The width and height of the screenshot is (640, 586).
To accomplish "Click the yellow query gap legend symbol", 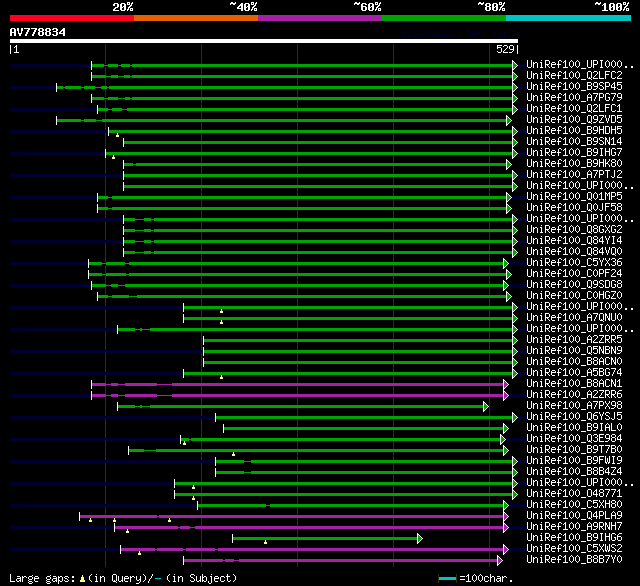I will tap(82, 579).
